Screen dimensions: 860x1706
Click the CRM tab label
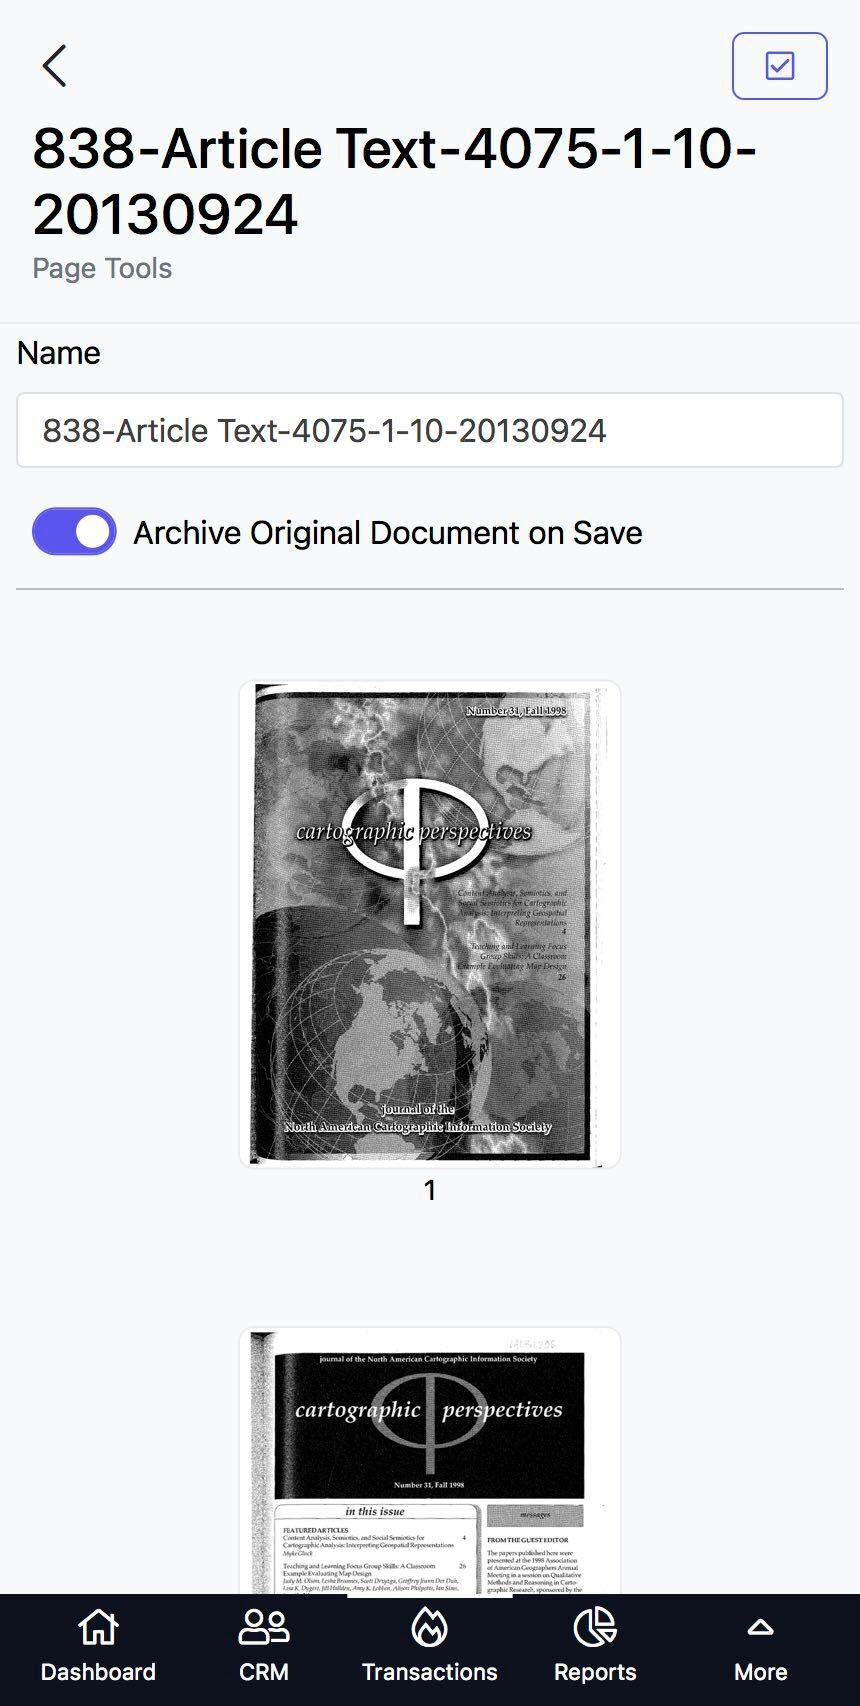point(264,1672)
